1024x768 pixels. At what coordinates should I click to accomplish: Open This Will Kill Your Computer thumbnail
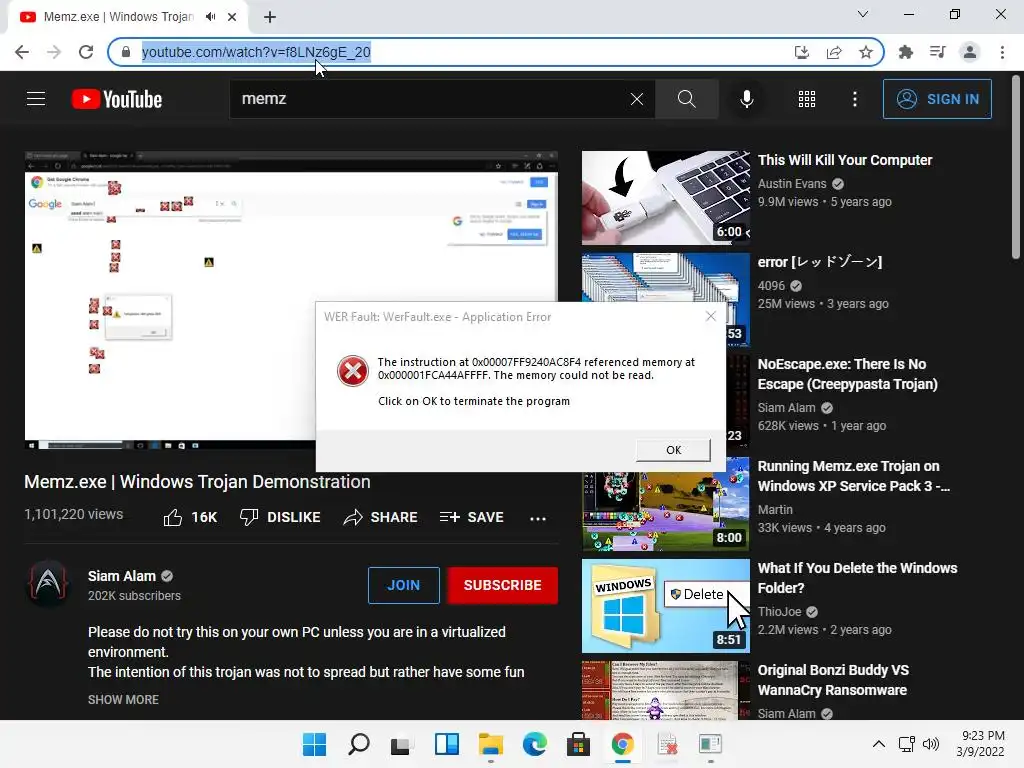[x=665, y=198]
